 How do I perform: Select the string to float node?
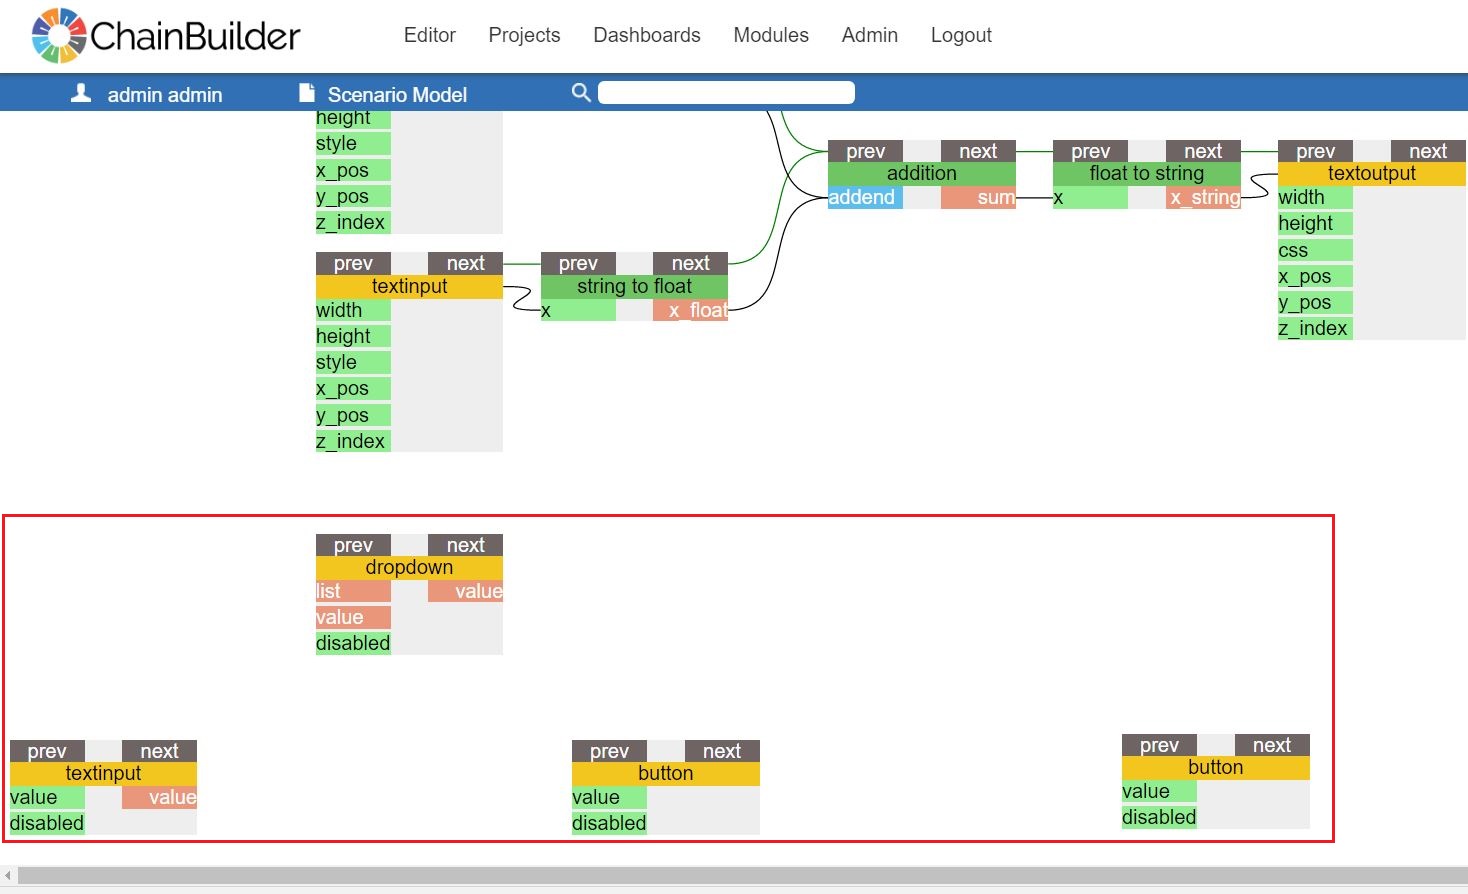pos(634,287)
